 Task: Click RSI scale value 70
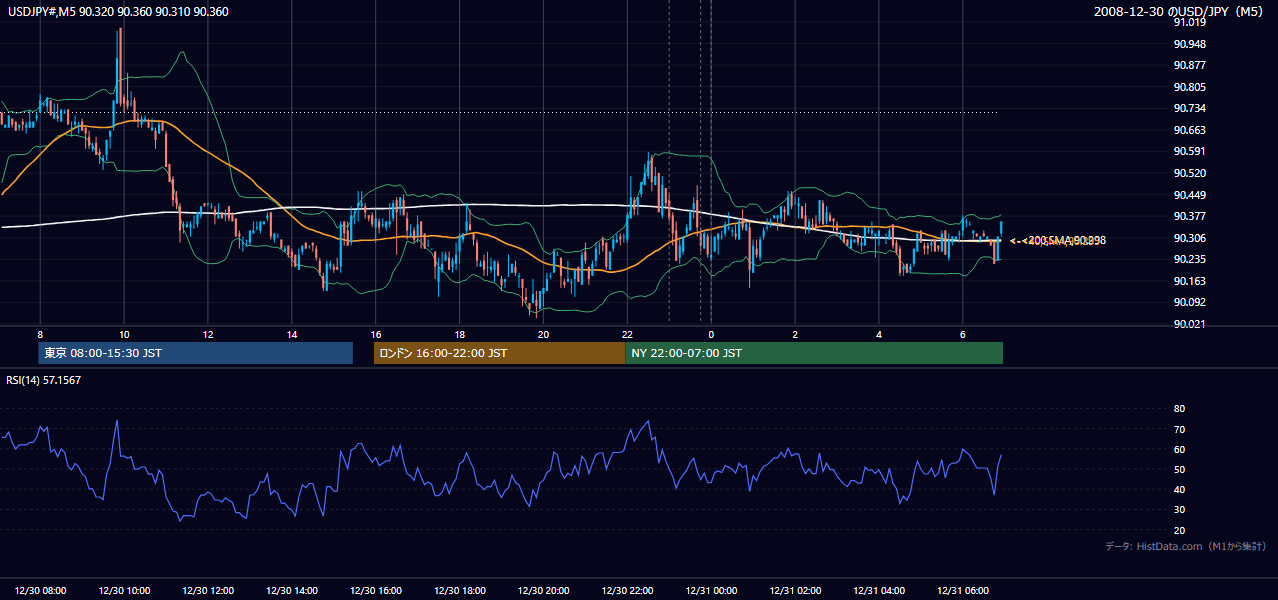tap(1180, 429)
